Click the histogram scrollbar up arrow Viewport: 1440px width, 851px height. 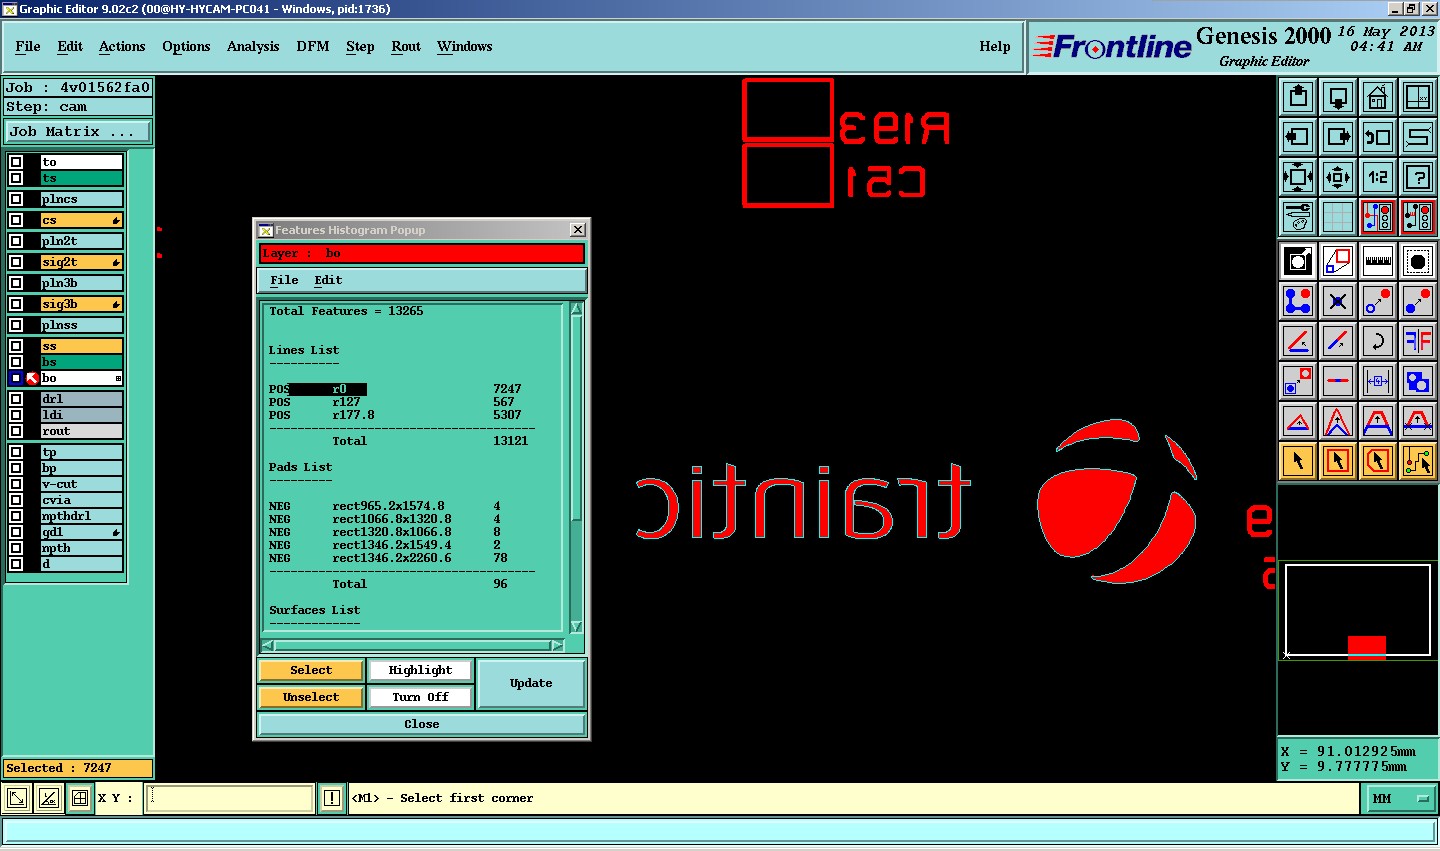(x=576, y=309)
